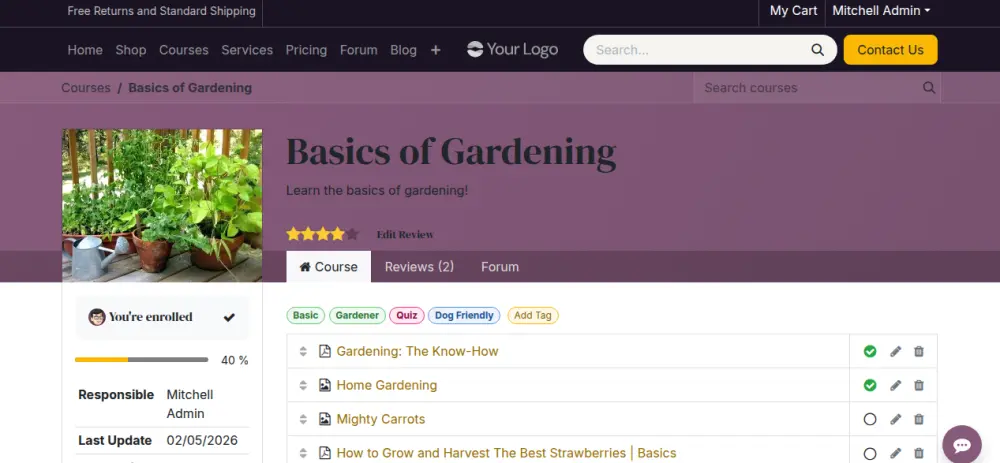Open the Home Gardening lesson
The height and width of the screenshot is (463, 1000).
click(x=386, y=385)
